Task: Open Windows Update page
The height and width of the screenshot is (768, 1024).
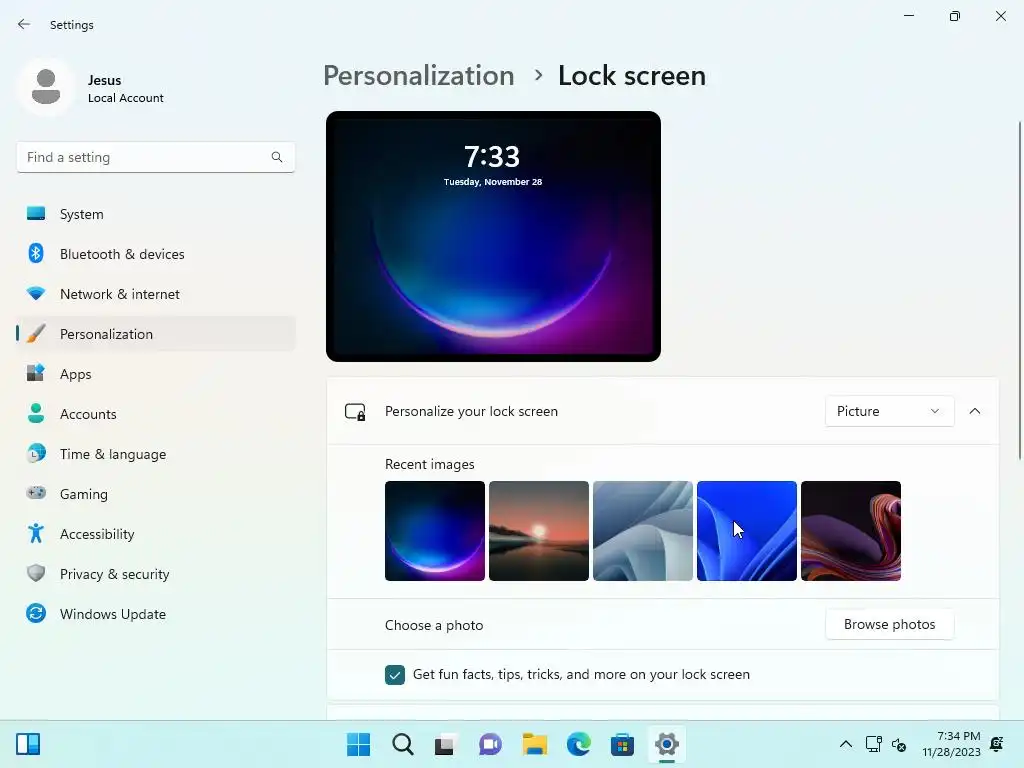Action: 156,613
